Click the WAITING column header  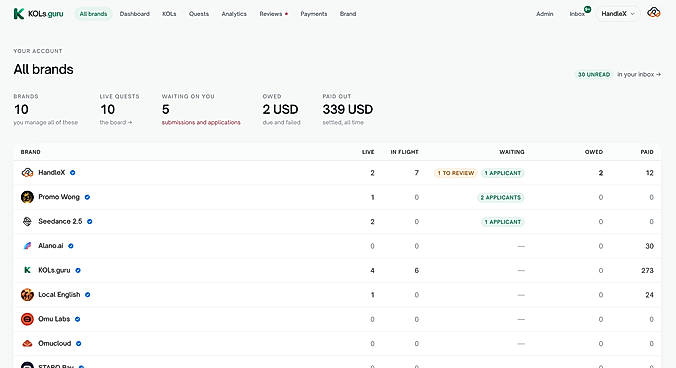pos(512,152)
